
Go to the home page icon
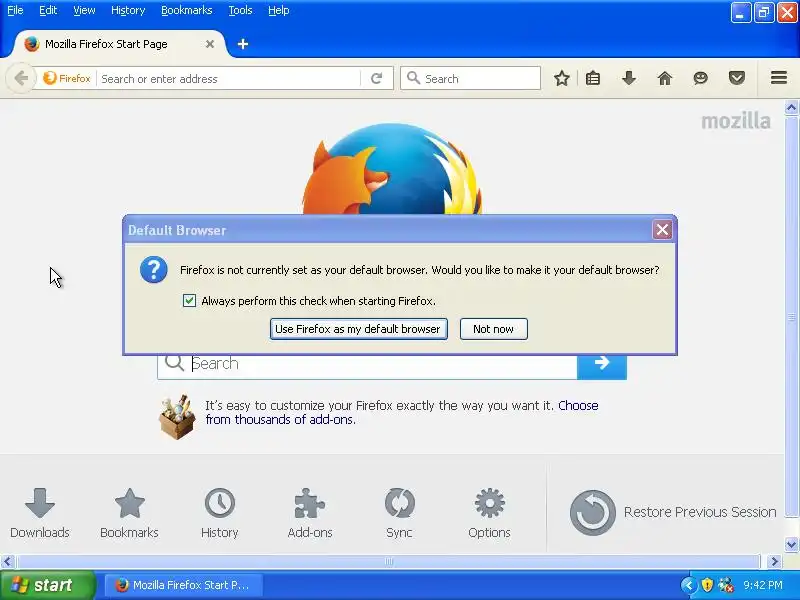[665, 78]
